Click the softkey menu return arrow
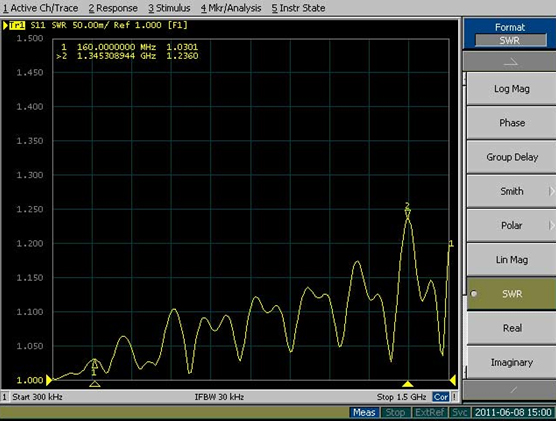Viewport: 556px width, 421px height. [x=510, y=62]
